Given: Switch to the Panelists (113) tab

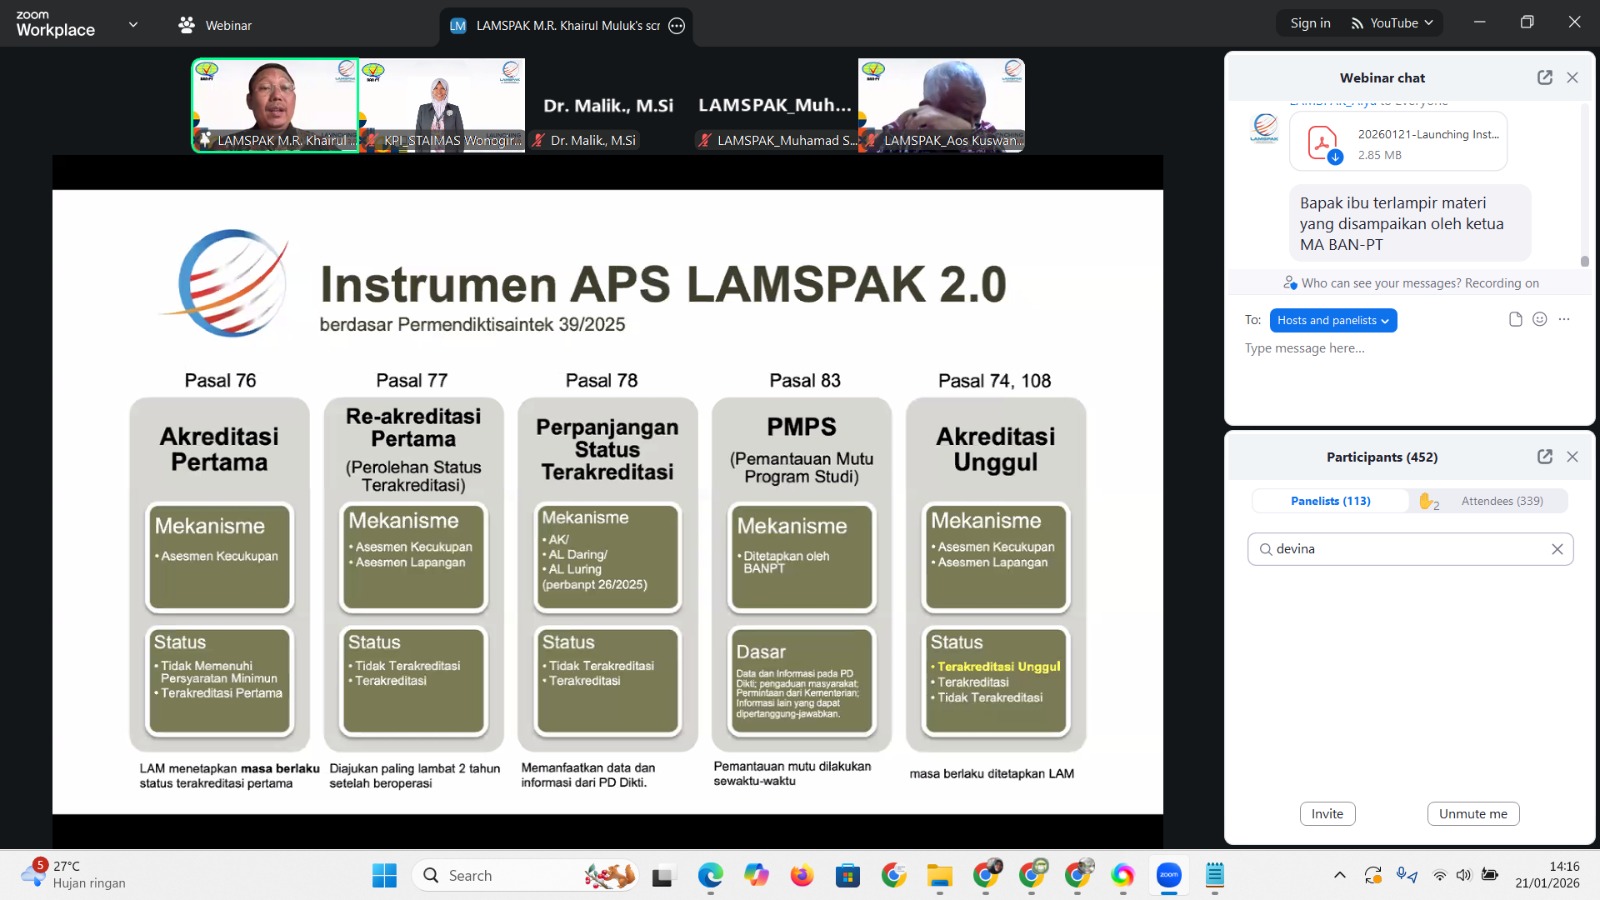Looking at the screenshot, I should point(1330,501).
